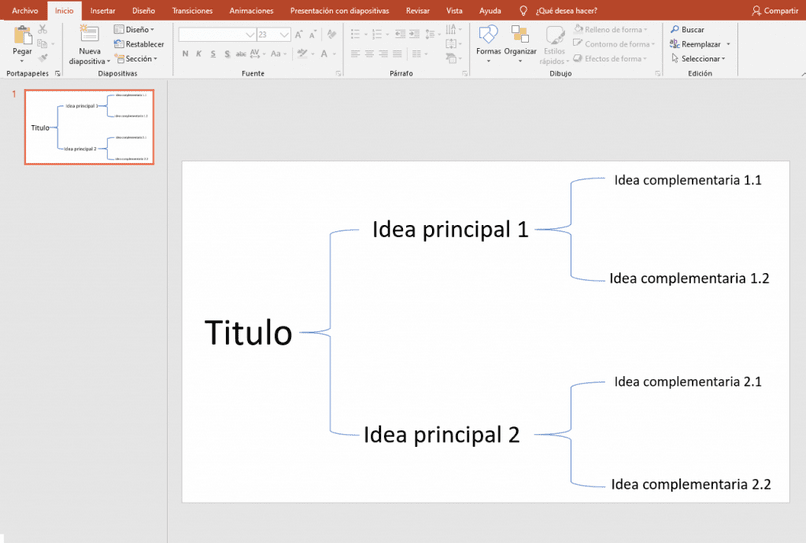Click the Buscar find icon
This screenshot has width=806, height=543.
674,29
